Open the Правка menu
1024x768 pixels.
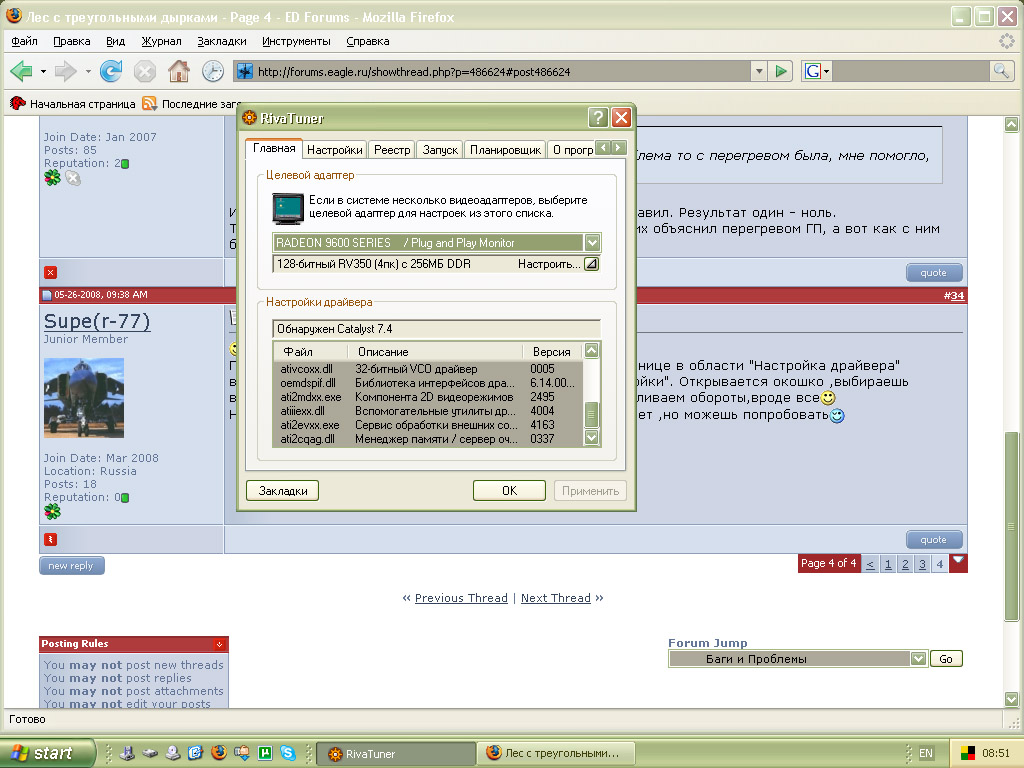(x=72, y=41)
